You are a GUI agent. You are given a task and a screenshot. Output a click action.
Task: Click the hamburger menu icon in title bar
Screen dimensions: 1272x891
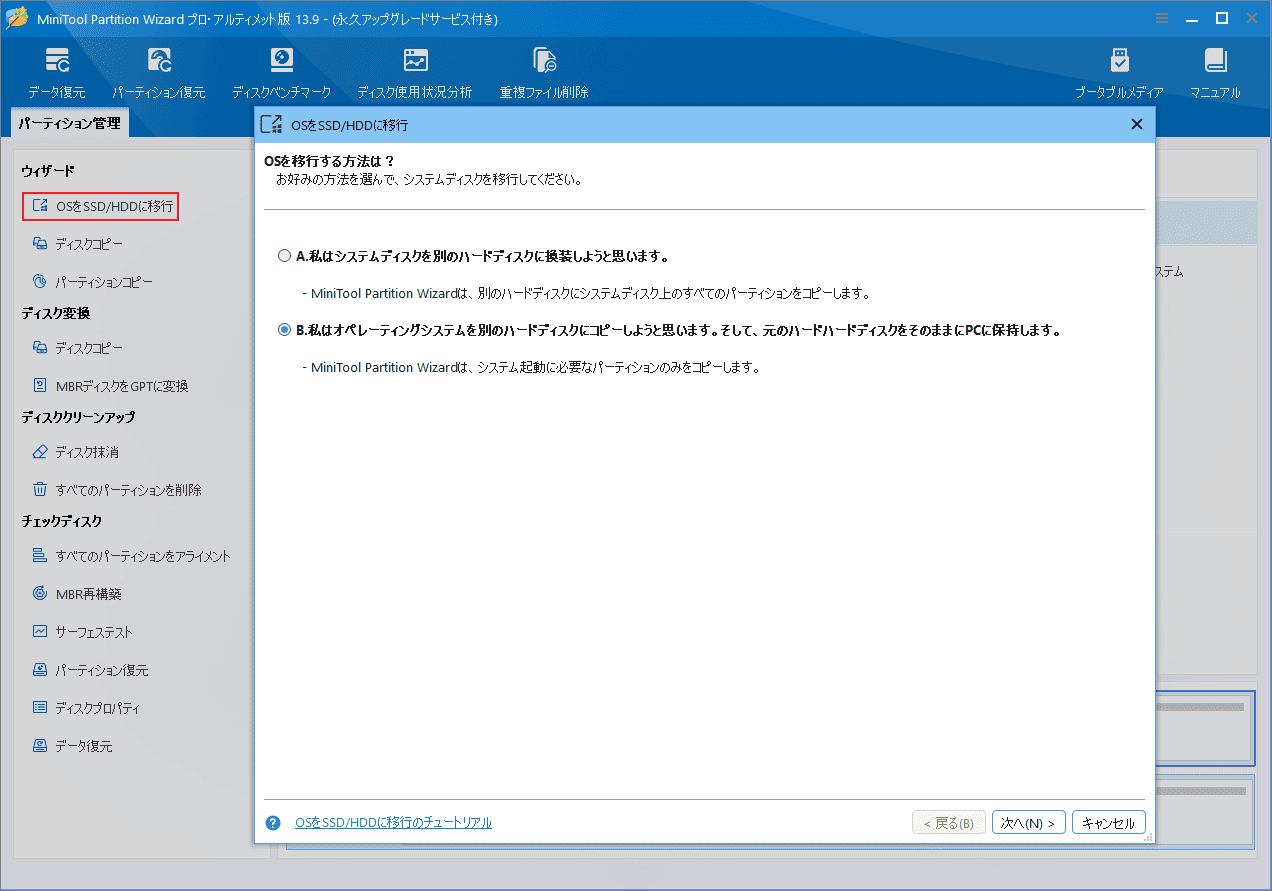coord(1161,18)
